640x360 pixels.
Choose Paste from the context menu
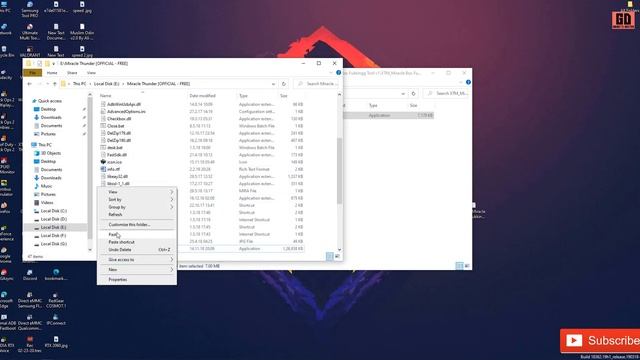pyautogui.click(x=137, y=235)
